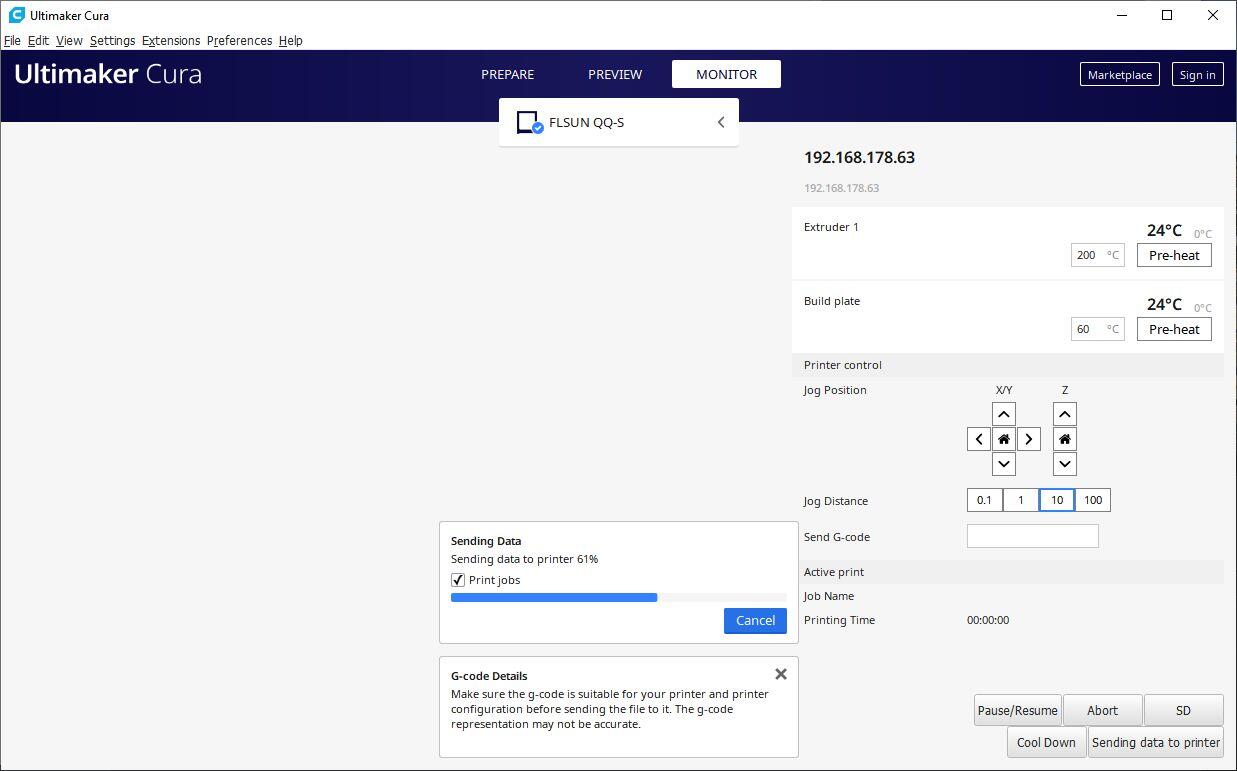Jog the print head up on X/Y
Screen dimensions: 1237x771
pyautogui.click(x=1004, y=414)
